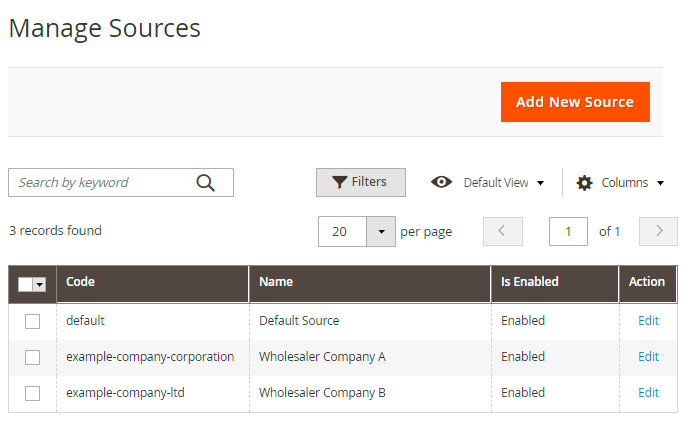
Task: Go to previous page arrow
Action: [x=502, y=231]
